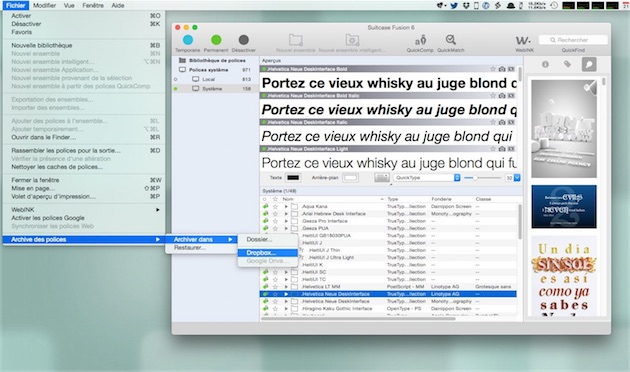
Task: Click the green Permanent activation icon
Action: 216,40
